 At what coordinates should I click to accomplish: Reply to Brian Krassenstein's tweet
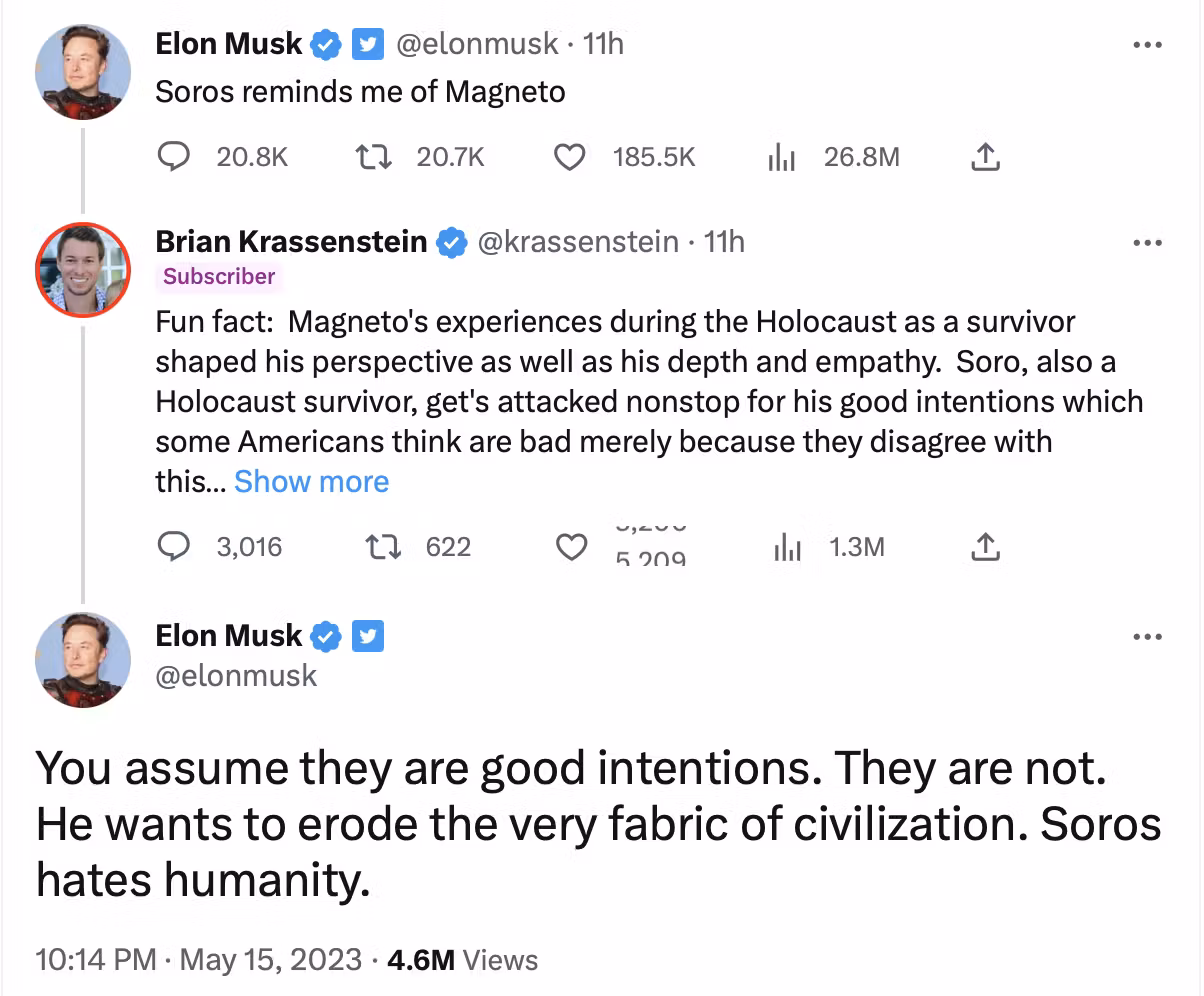pyautogui.click(x=176, y=547)
